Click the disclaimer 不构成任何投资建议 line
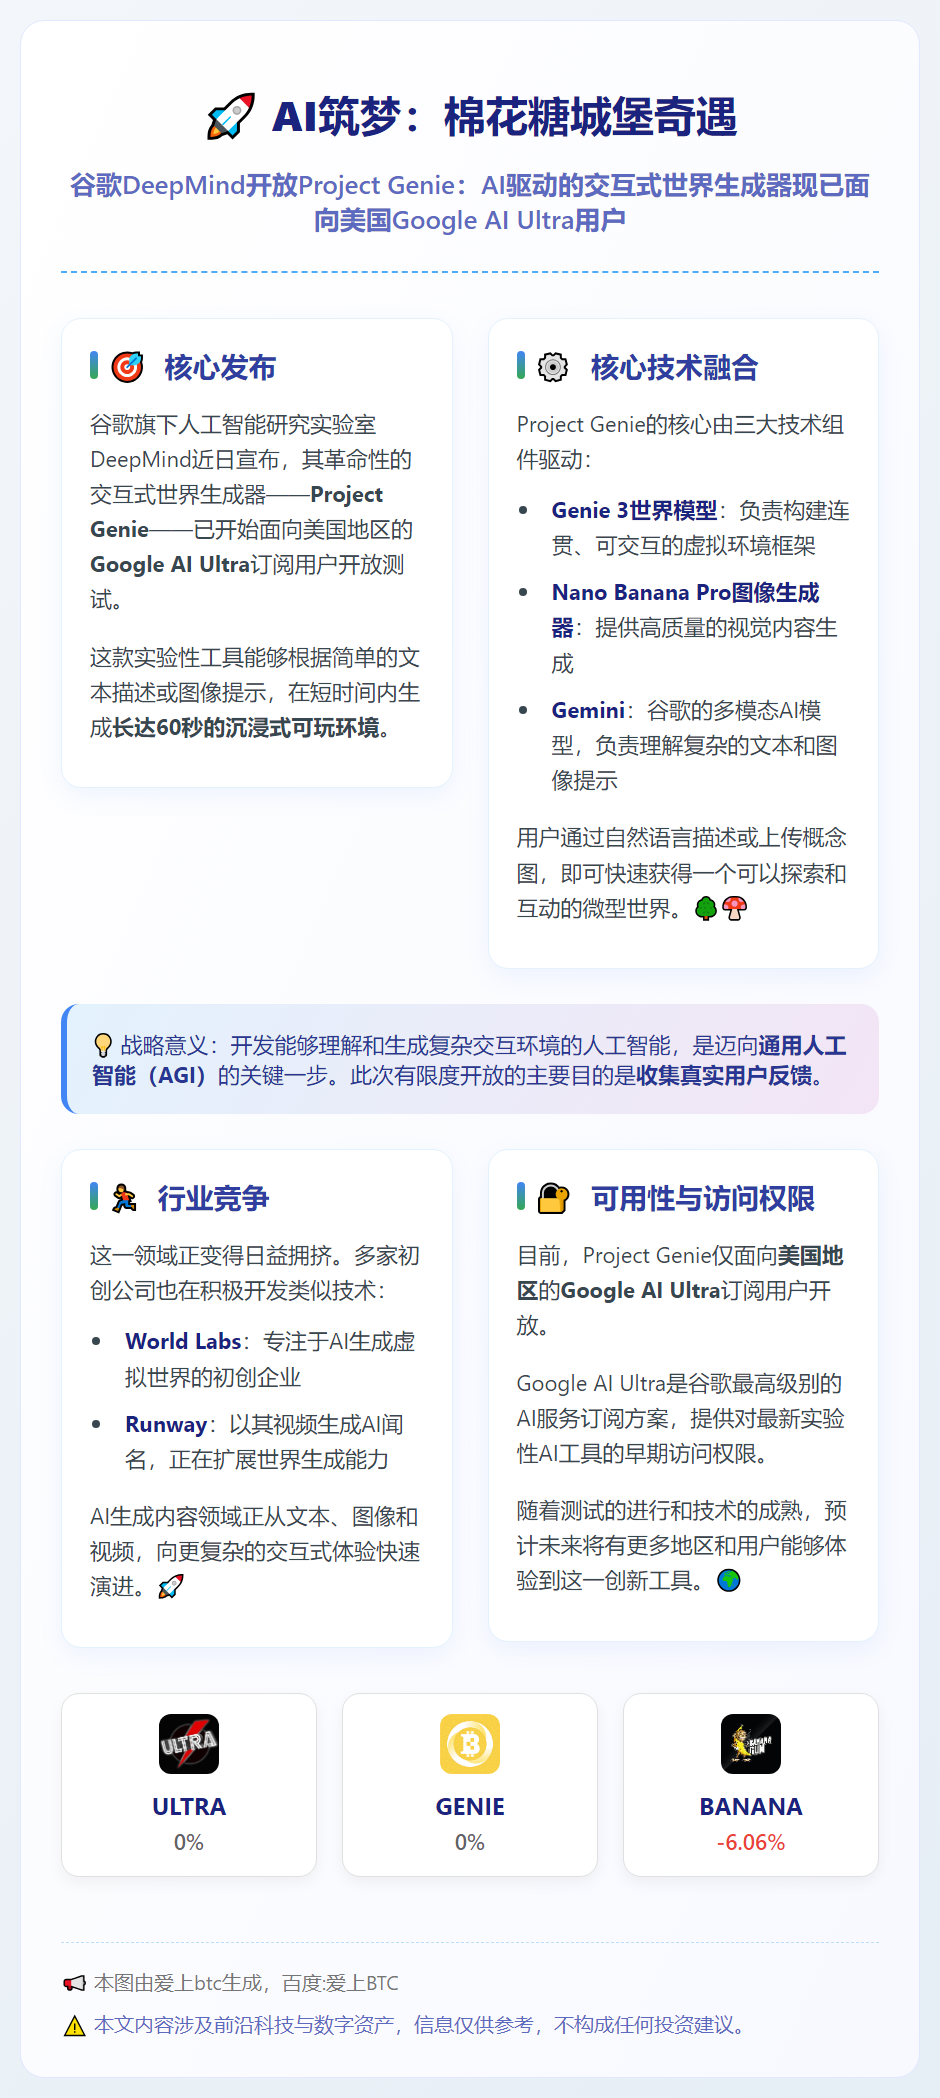Screen dimensions: 940x2098 click(419, 2026)
